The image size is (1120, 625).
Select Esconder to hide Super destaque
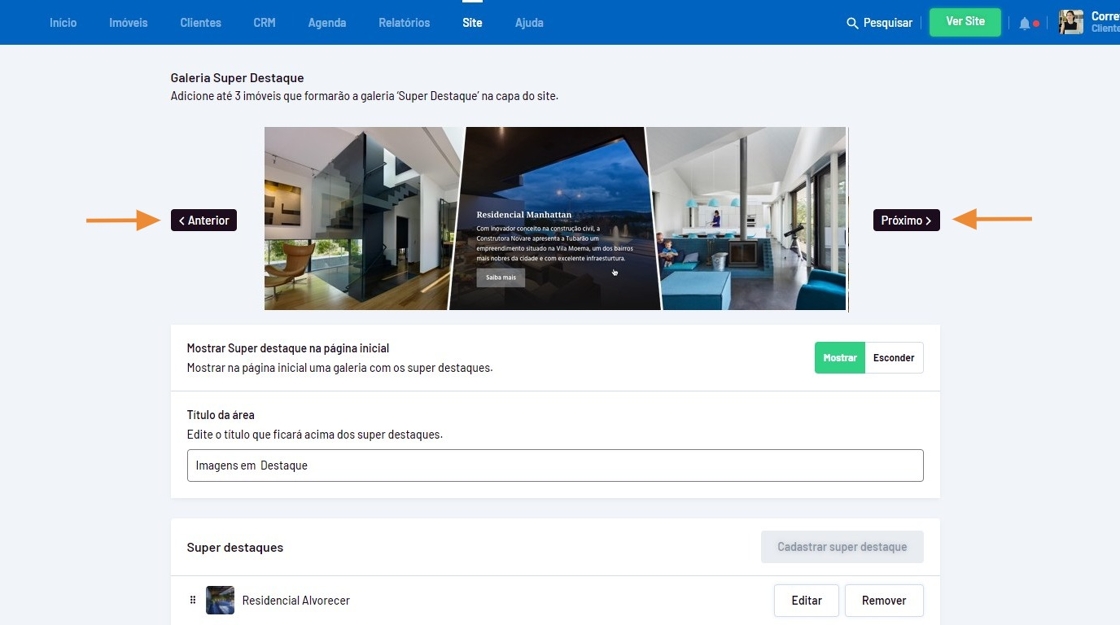[x=893, y=358]
